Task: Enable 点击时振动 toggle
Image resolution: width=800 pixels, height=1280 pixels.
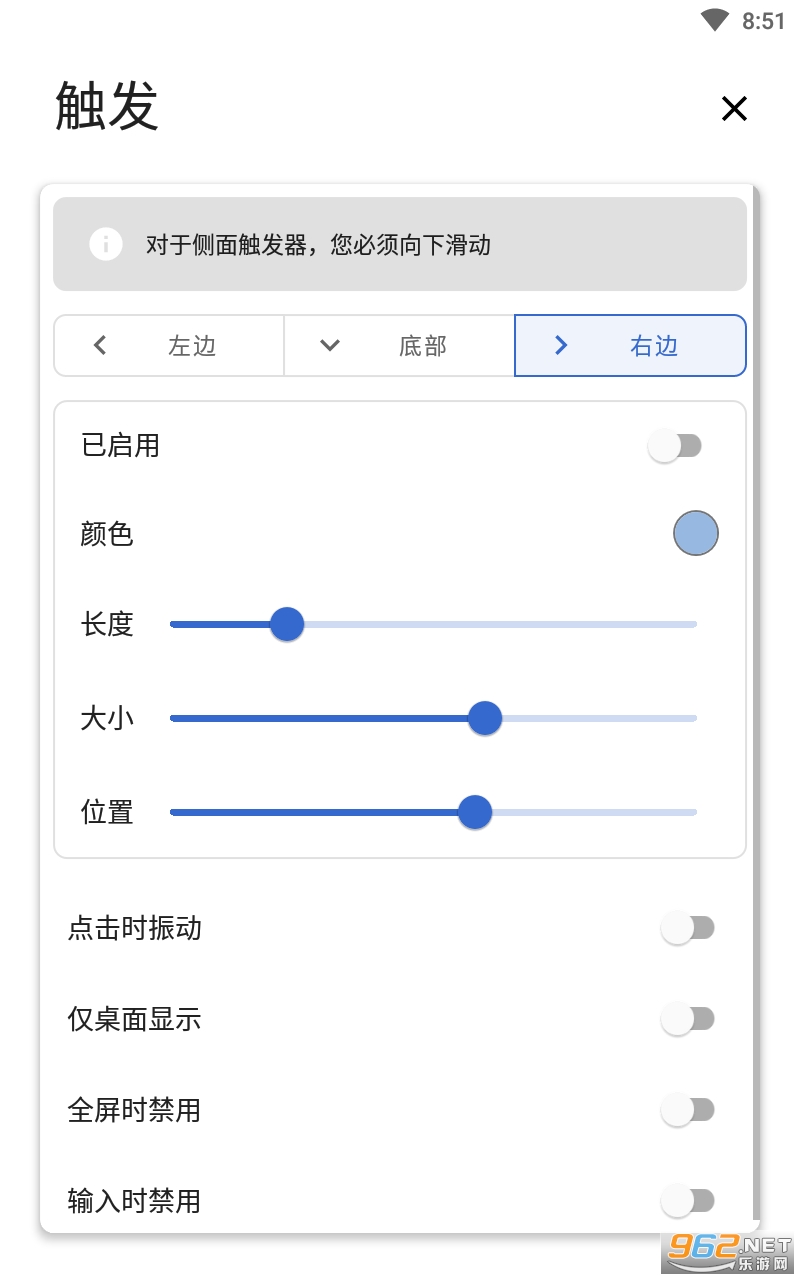Action: (x=688, y=928)
